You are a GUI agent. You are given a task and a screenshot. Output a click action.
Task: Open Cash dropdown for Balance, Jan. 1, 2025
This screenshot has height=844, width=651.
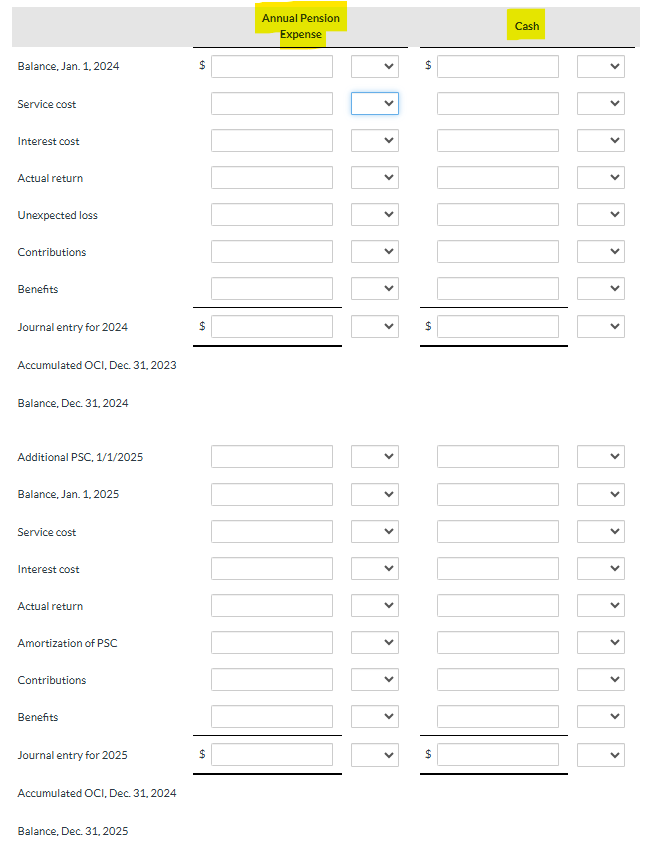click(x=601, y=494)
